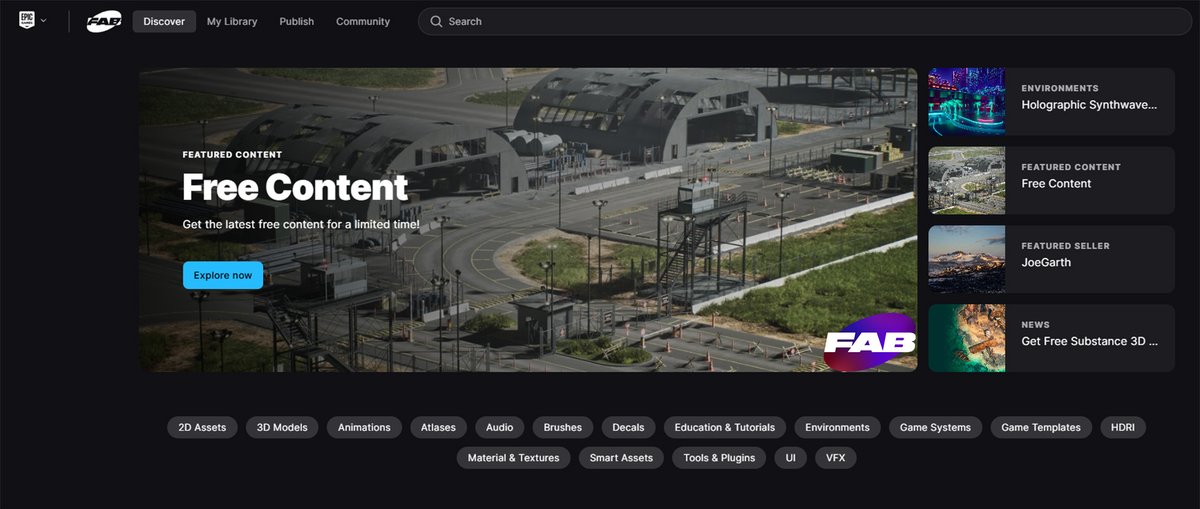
Task: Click the JoeGarth seller name
Action: pyautogui.click(x=1046, y=263)
